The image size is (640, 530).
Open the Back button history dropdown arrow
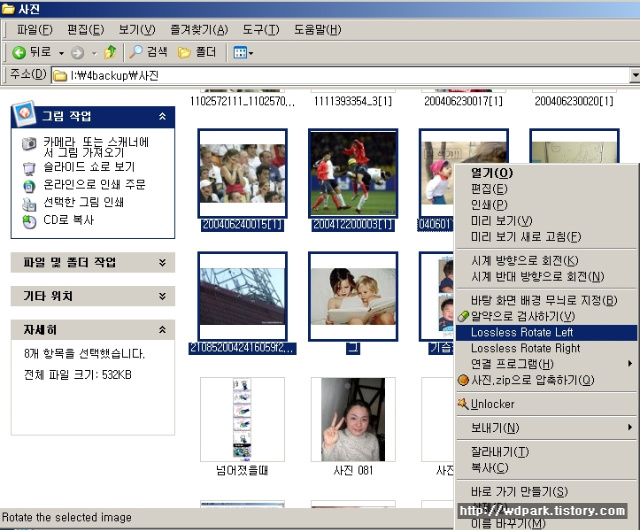click(x=61, y=53)
